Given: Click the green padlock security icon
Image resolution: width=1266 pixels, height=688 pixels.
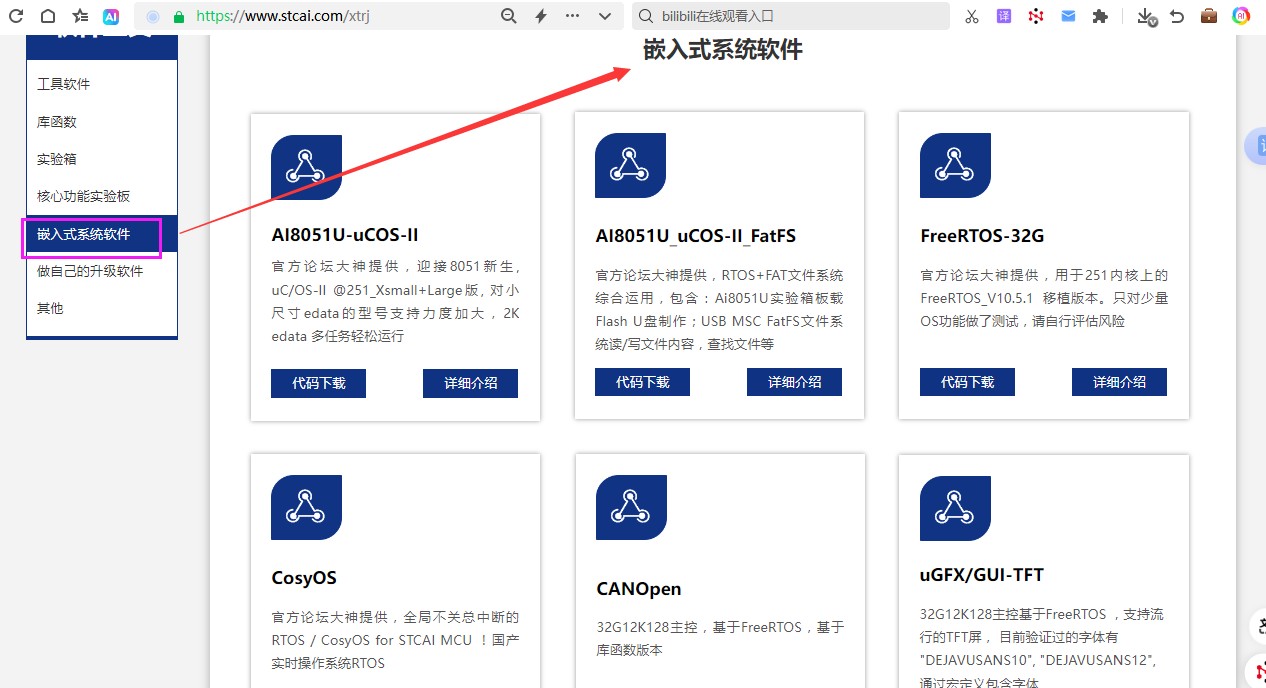Looking at the screenshot, I should pos(179,16).
